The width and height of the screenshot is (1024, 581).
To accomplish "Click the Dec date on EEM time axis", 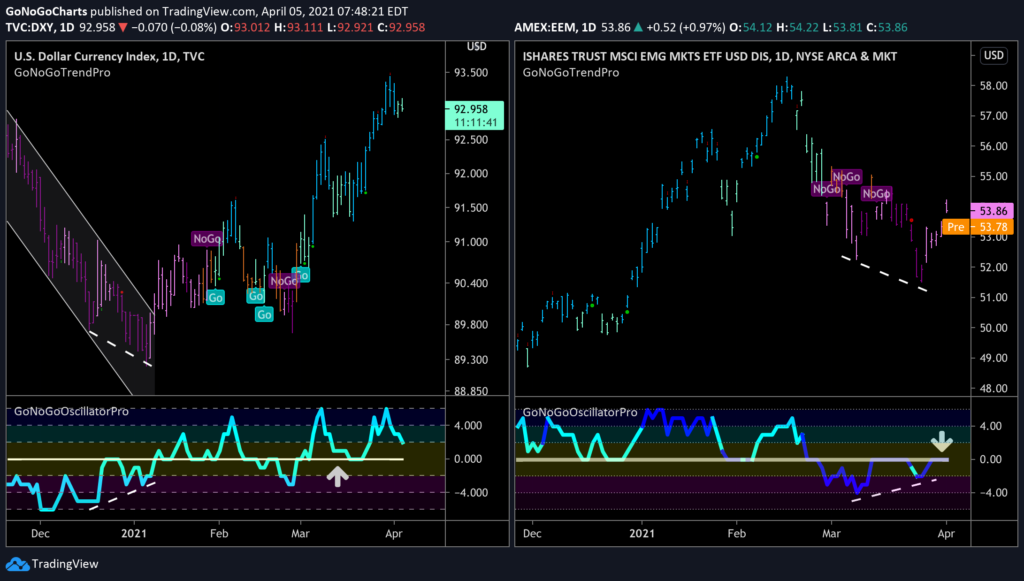I will click(532, 533).
